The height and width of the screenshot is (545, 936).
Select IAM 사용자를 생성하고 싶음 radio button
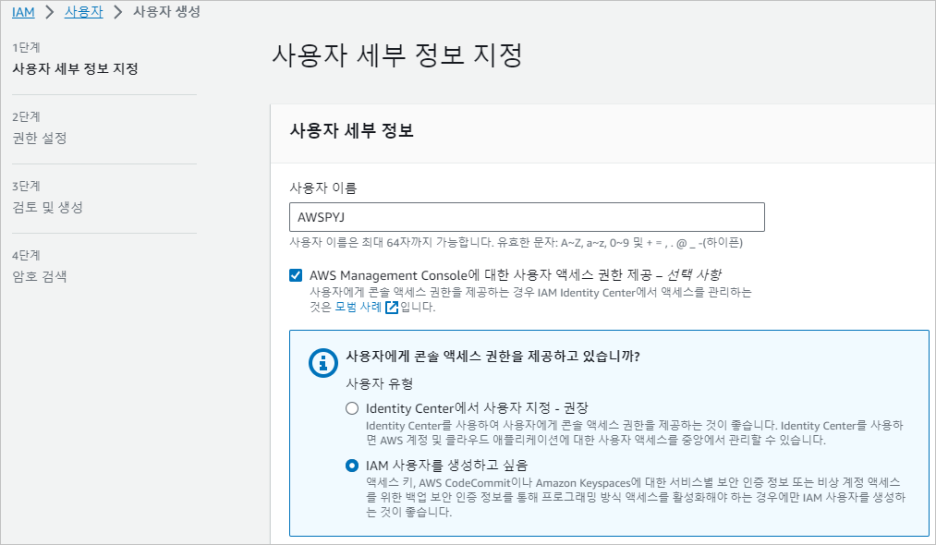coord(352,466)
